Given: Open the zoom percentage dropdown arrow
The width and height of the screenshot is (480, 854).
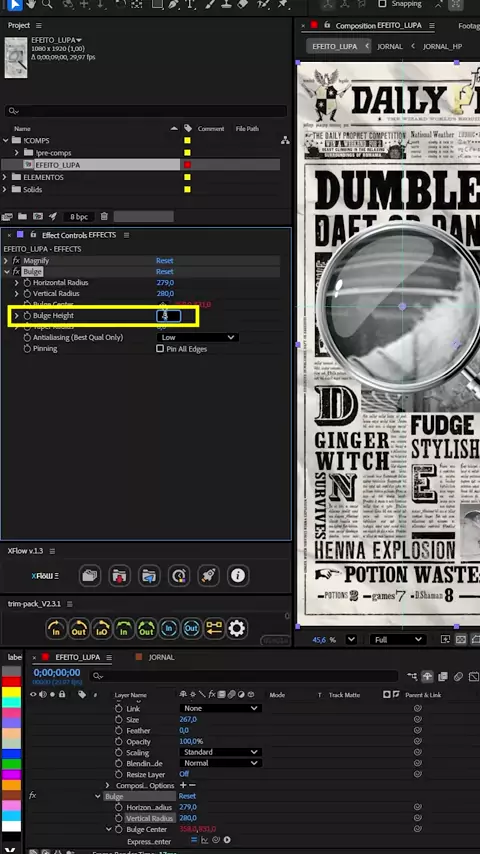Looking at the screenshot, I should 351,639.
